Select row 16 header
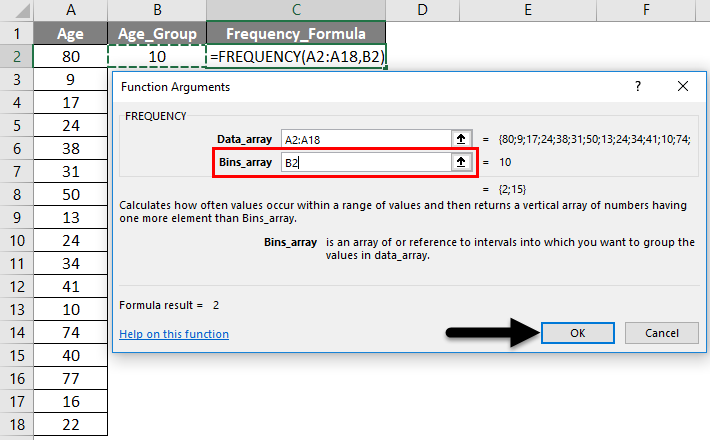 click(17, 378)
